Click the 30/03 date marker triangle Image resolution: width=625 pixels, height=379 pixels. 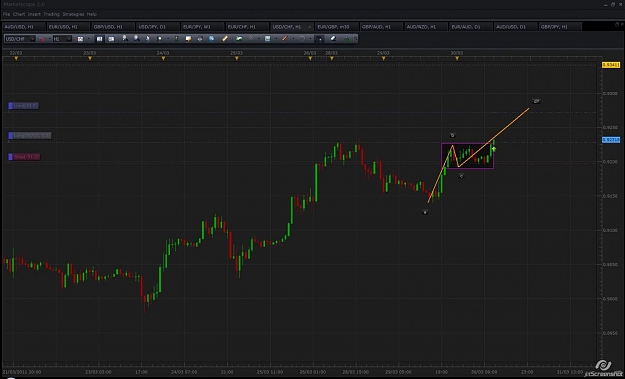[x=457, y=59]
